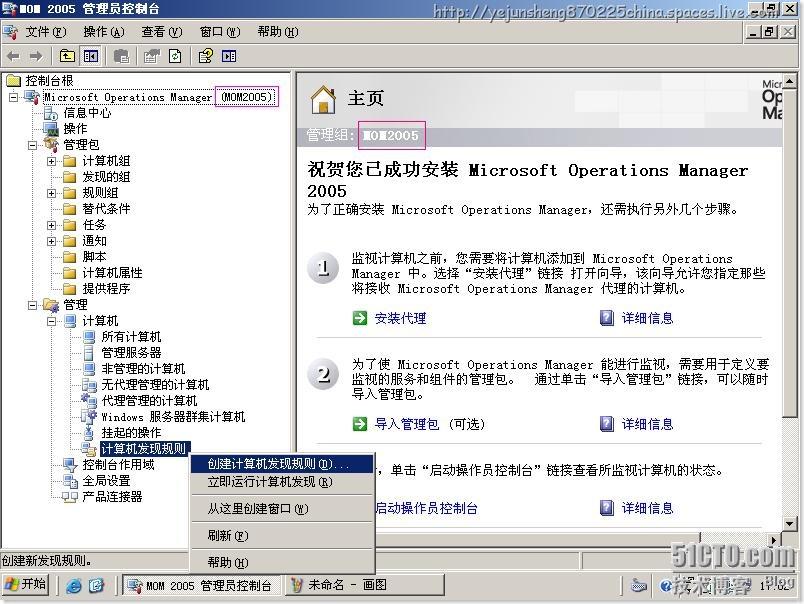Click the Up one level toolbar icon
This screenshot has width=804, height=604.
click(67, 56)
